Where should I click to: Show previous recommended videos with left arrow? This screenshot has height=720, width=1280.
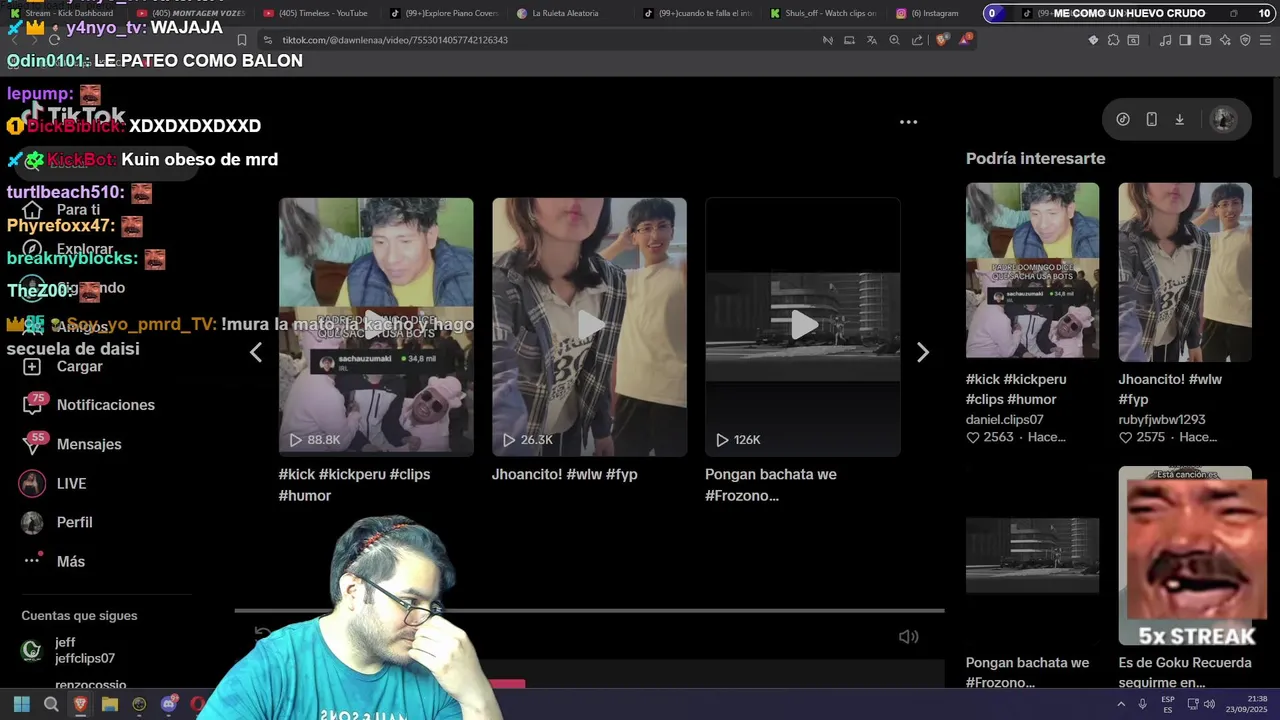[256, 352]
